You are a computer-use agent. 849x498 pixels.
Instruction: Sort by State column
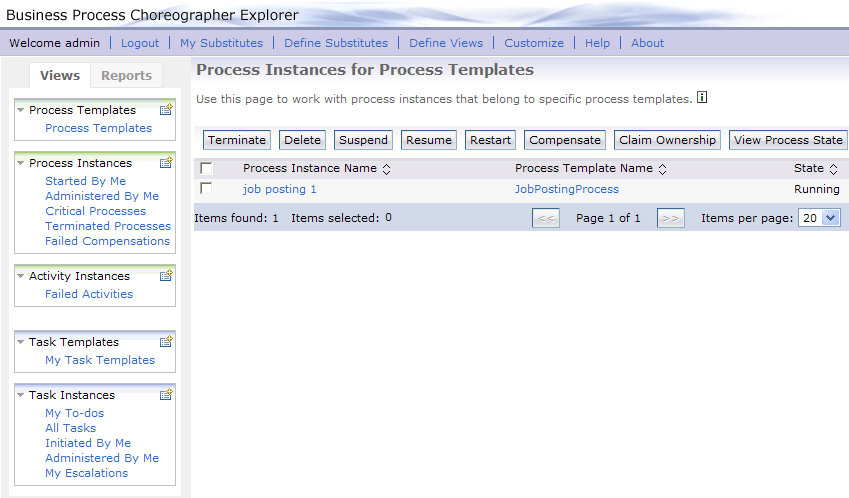tap(833, 169)
